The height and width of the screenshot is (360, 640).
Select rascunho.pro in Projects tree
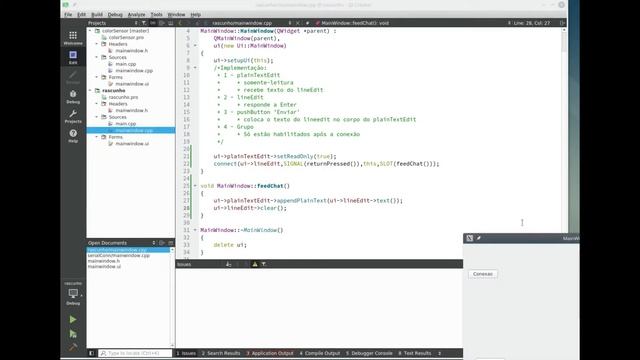[x=123, y=97]
